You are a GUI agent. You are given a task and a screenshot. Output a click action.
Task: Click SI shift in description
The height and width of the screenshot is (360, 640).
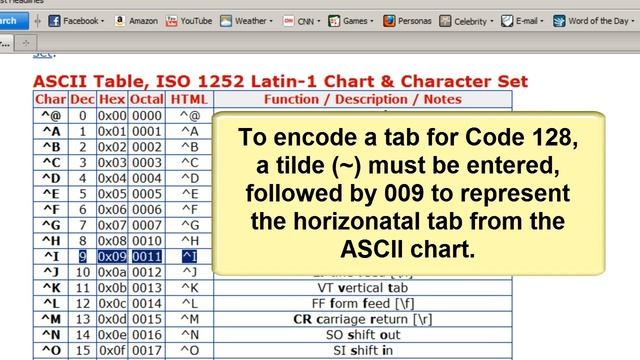tap(363, 350)
